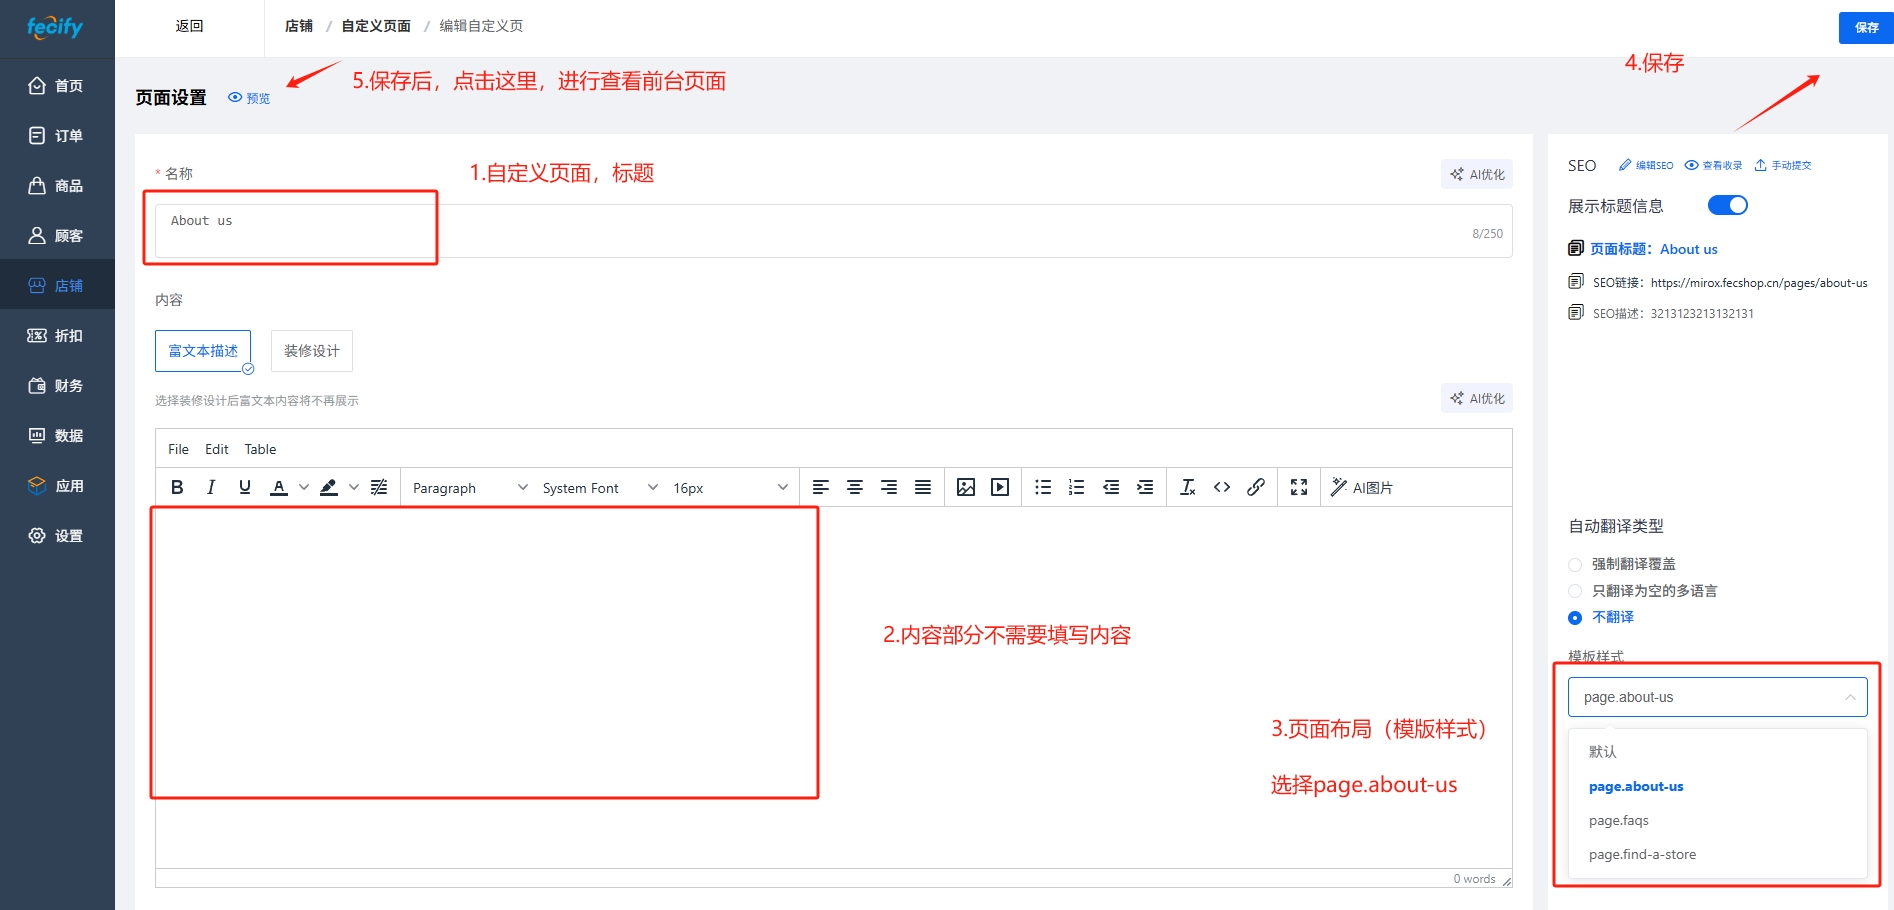
Task: Expand the System Font dropdown
Action: (599, 488)
